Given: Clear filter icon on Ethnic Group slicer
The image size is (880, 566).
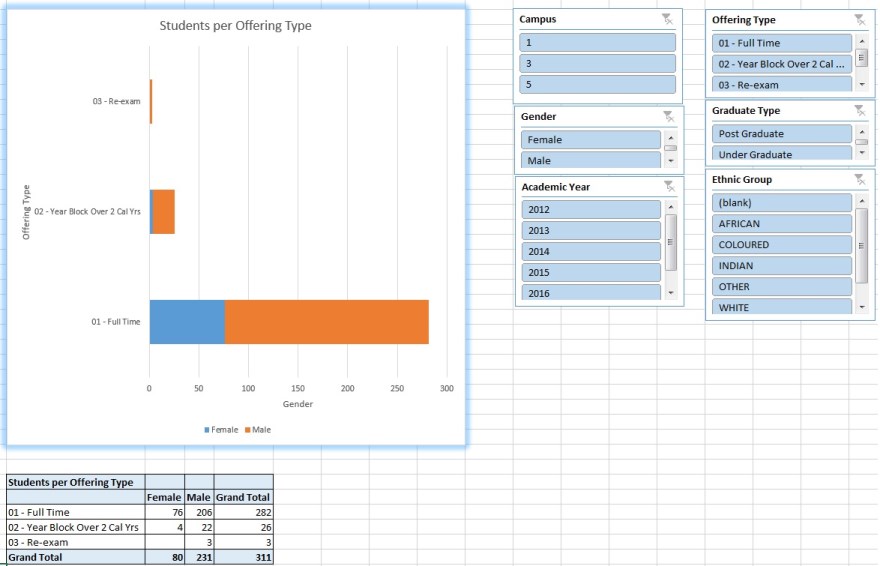Looking at the screenshot, I should point(859,179).
